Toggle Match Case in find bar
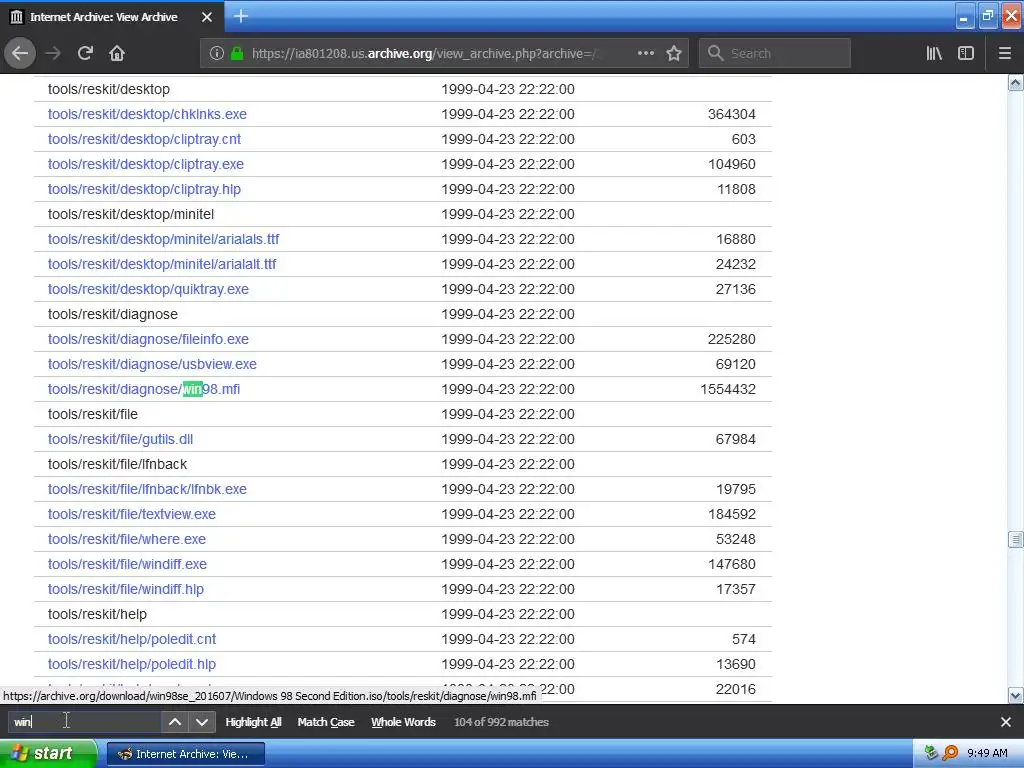 click(326, 722)
